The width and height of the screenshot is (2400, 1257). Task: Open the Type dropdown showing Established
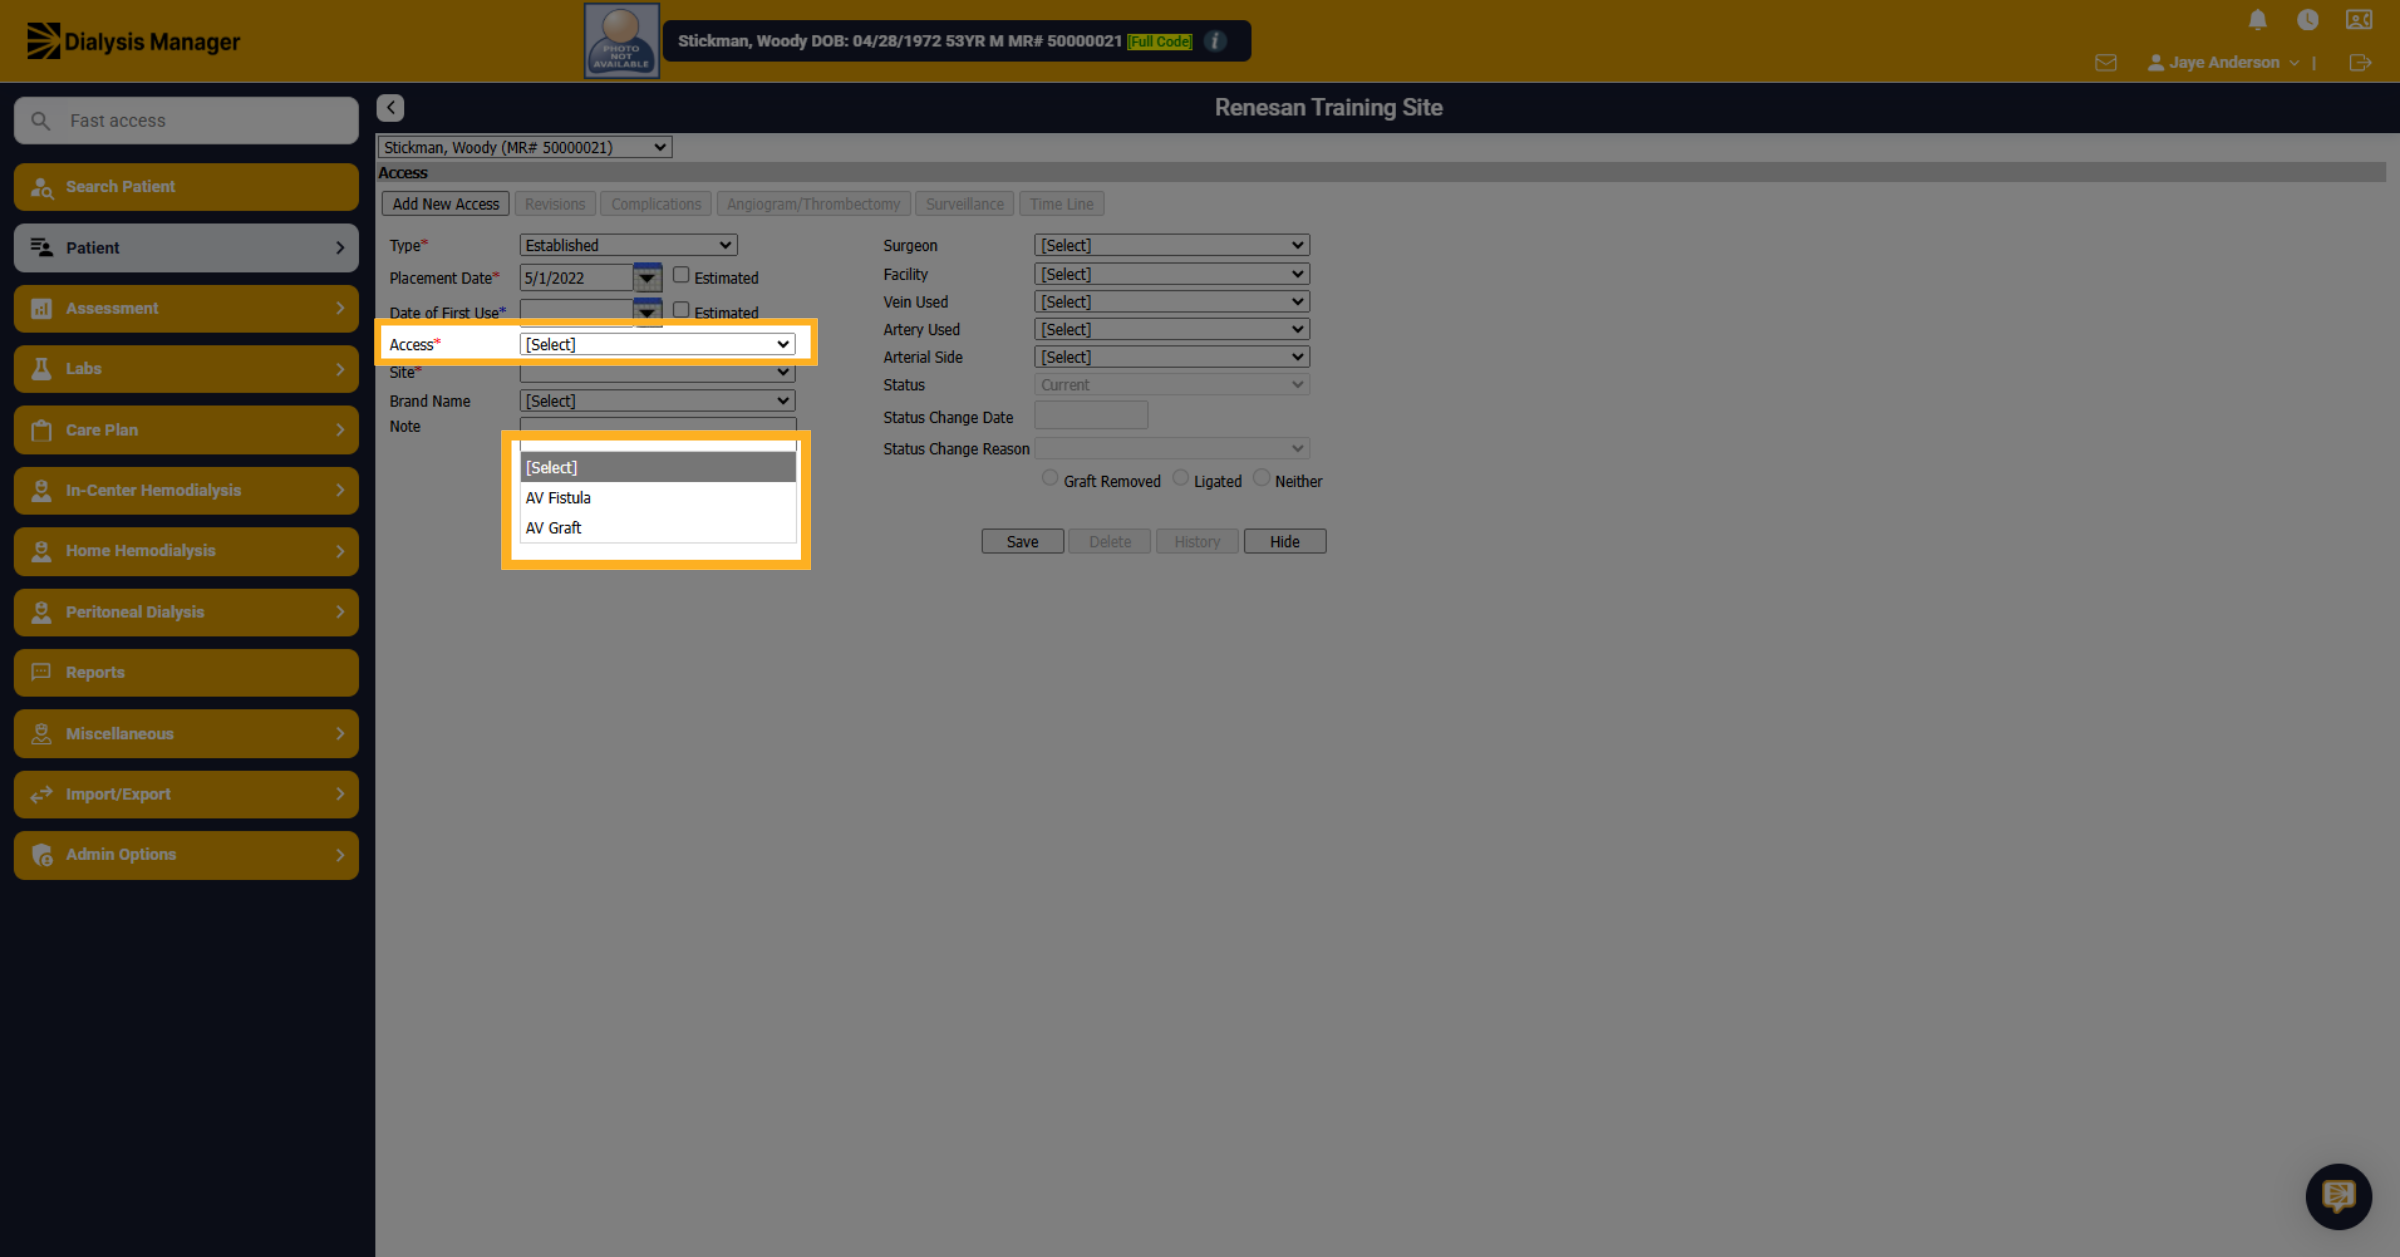click(628, 245)
